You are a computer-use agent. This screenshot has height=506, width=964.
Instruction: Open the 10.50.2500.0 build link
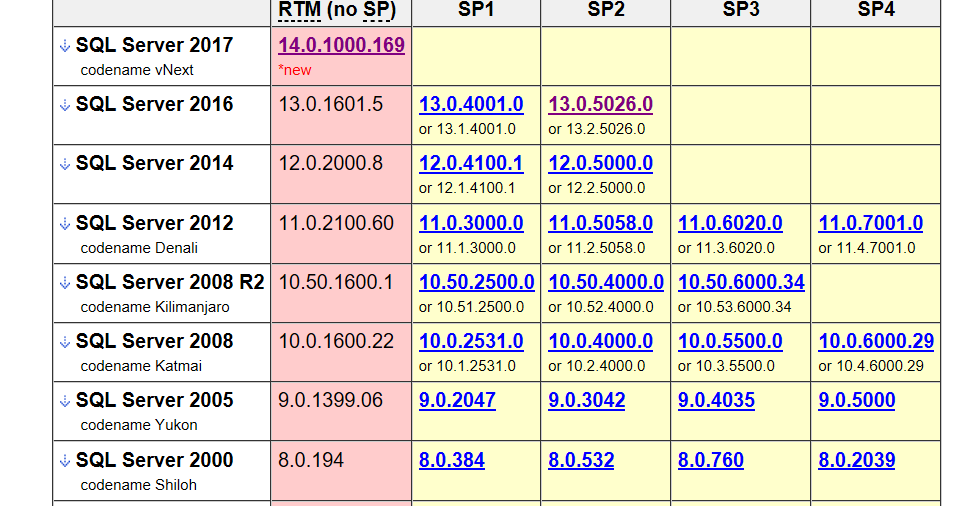tap(476, 282)
